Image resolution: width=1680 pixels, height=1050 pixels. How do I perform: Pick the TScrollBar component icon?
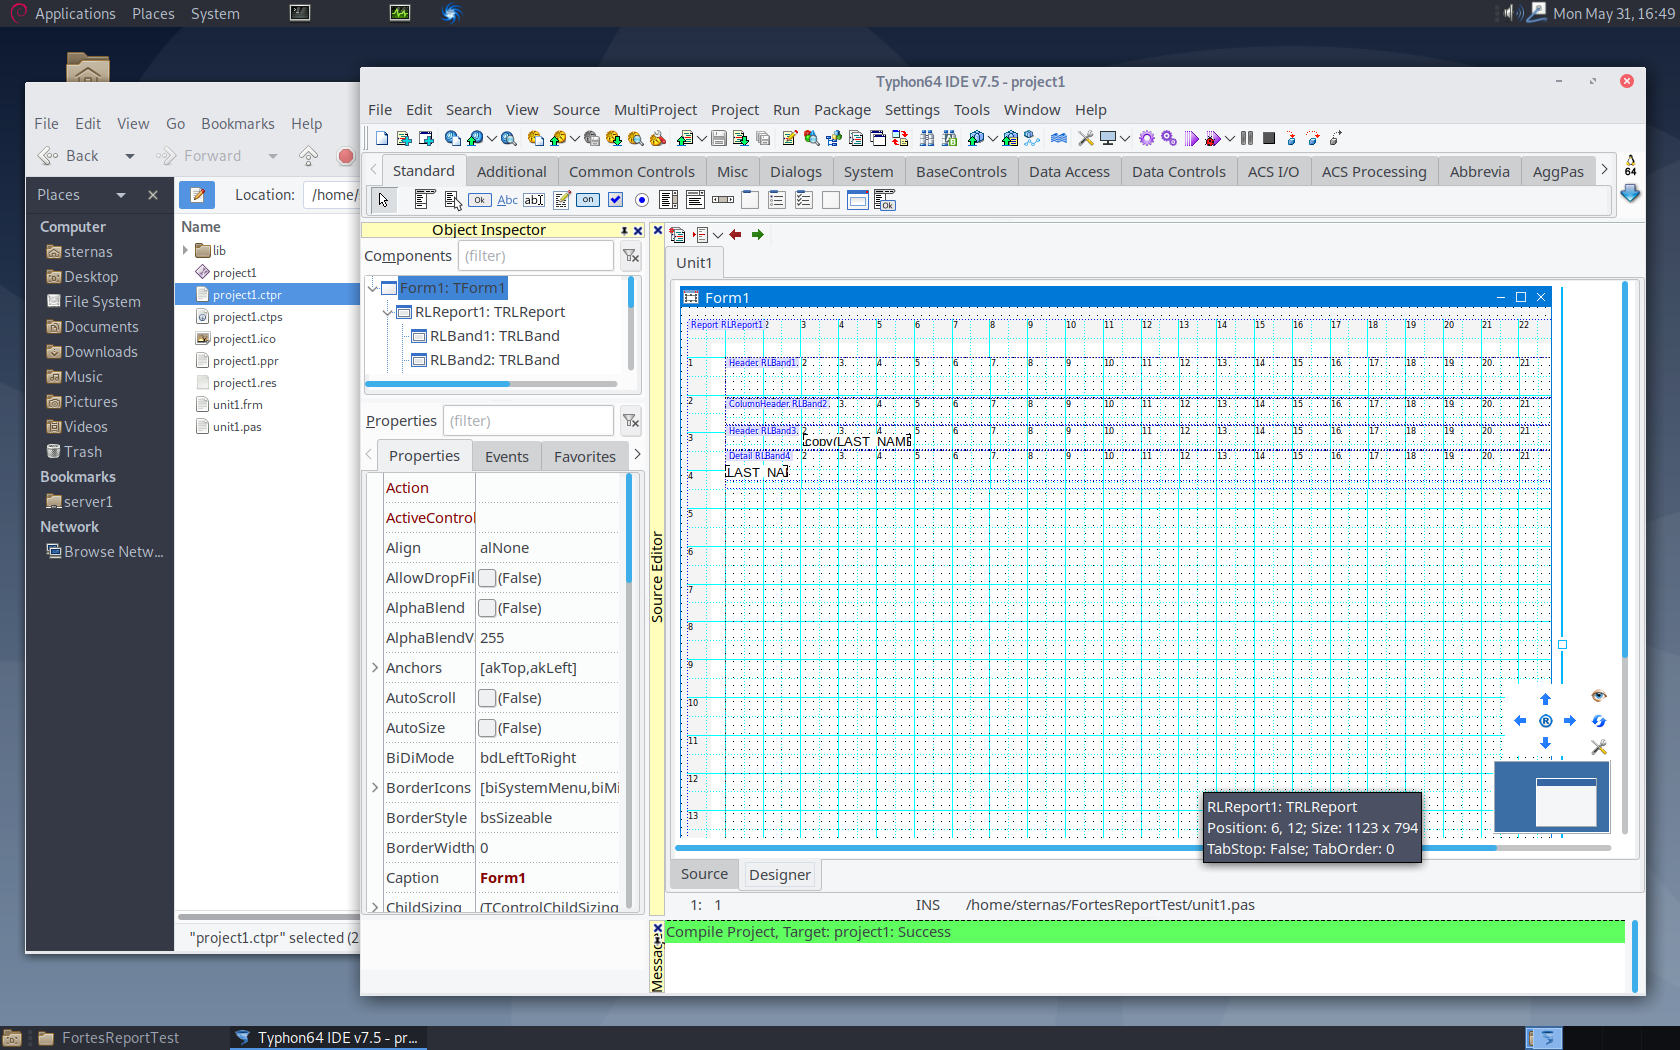(x=723, y=200)
